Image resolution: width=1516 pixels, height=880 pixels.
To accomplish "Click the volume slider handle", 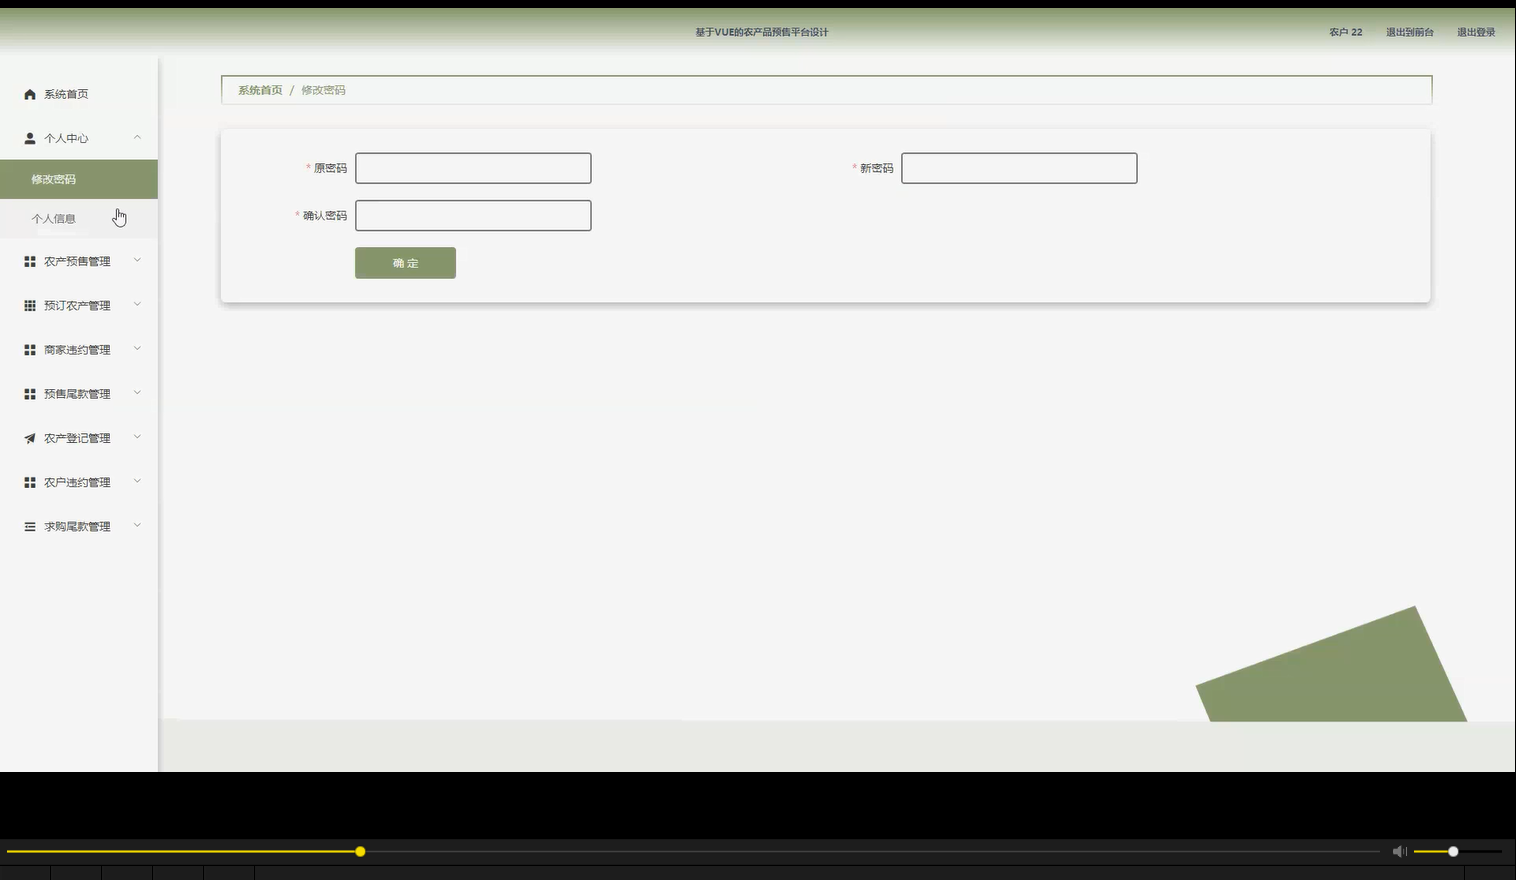I will tap(1453, 851).
